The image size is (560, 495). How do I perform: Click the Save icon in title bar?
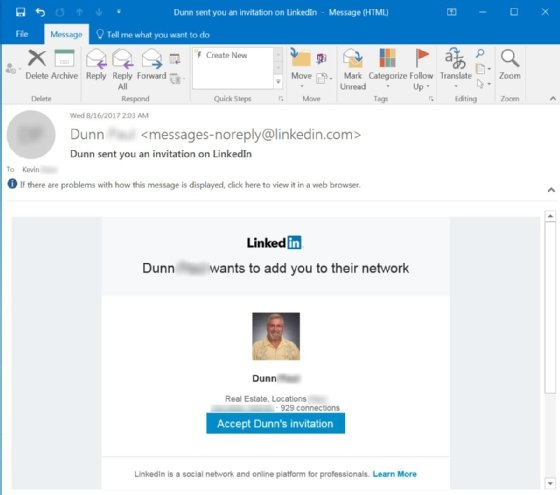pos(20,12)
